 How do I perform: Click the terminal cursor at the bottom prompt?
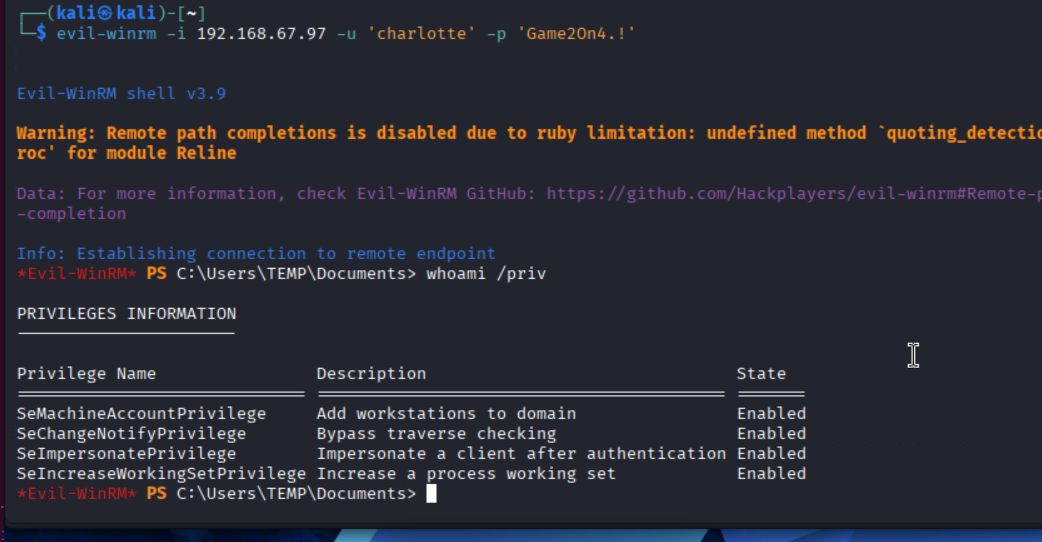[x=431, y=494]
